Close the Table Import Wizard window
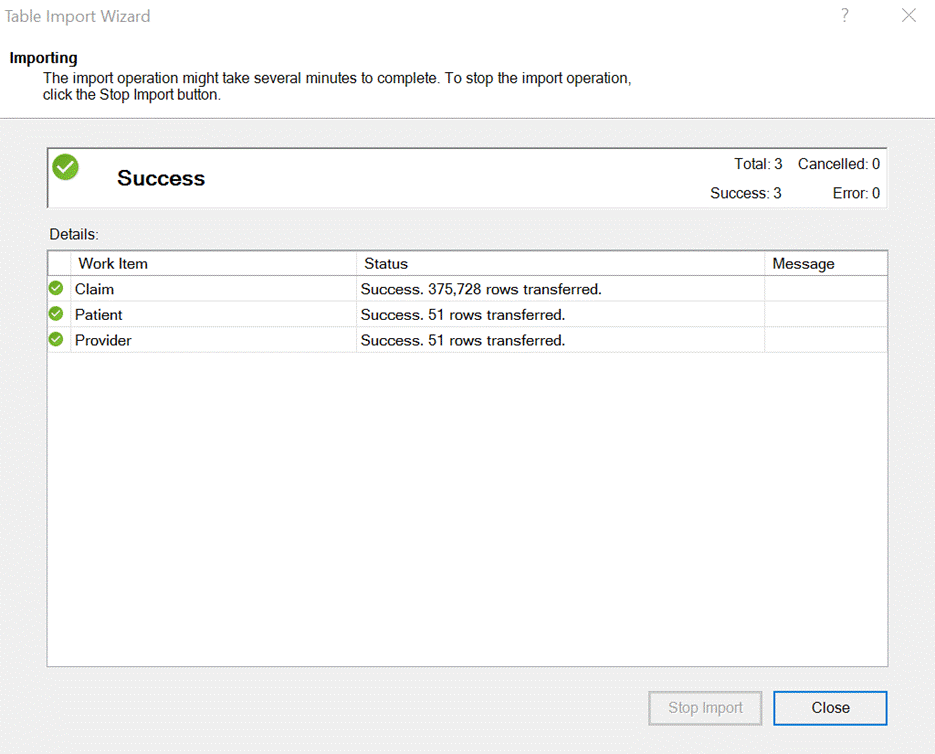The image size is (935, 754). click(909, 16)
